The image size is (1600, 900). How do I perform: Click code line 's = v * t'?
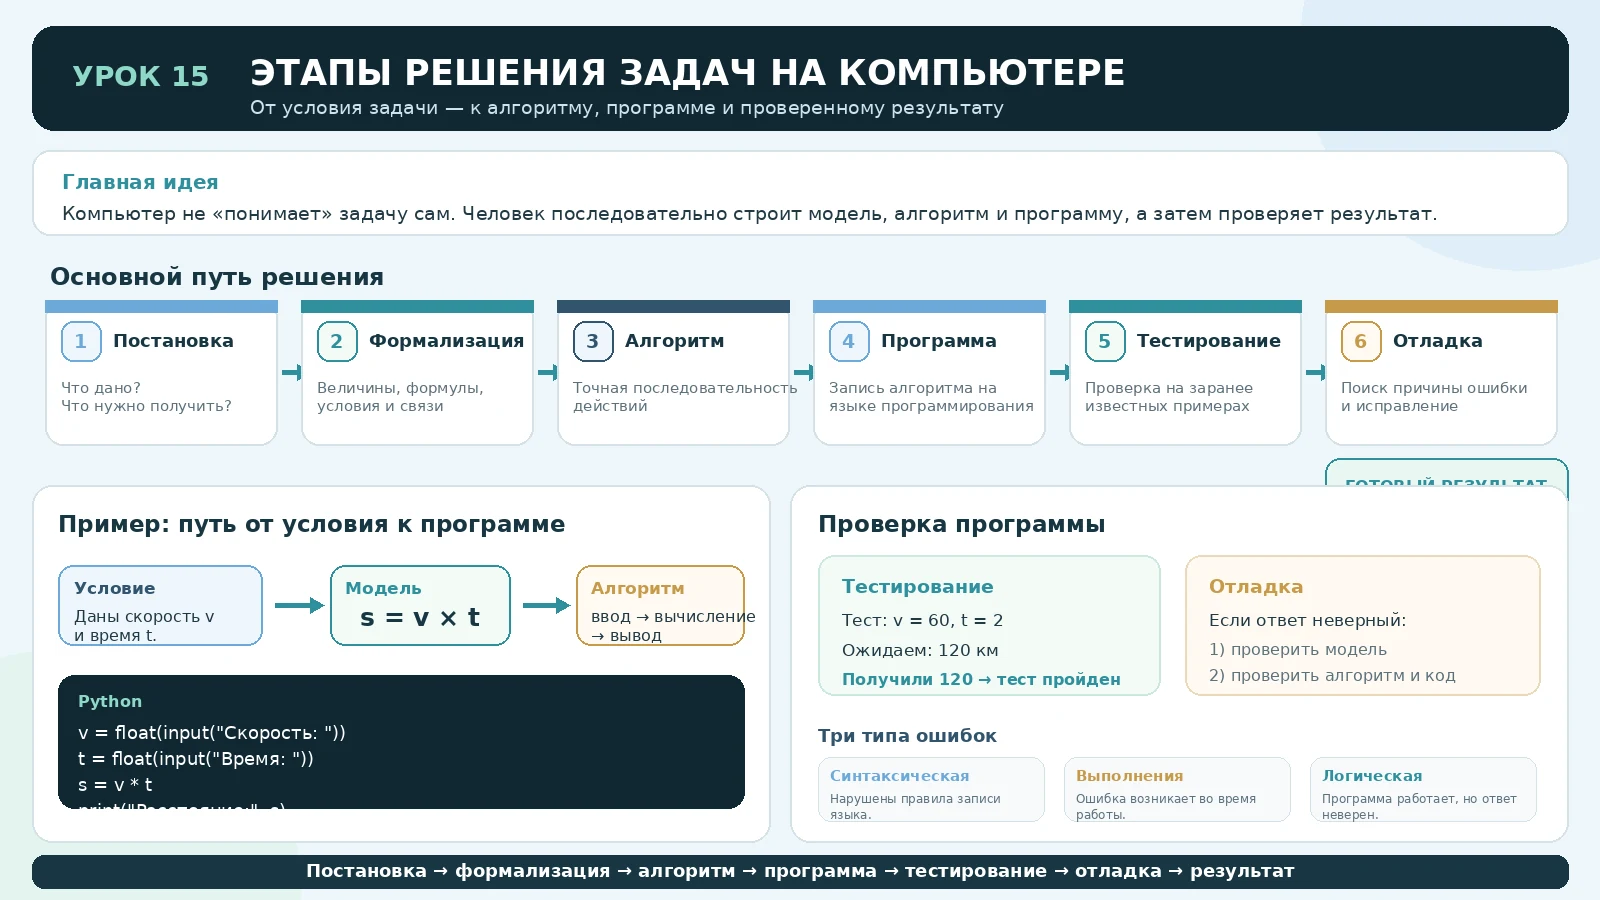click(115, 785)
